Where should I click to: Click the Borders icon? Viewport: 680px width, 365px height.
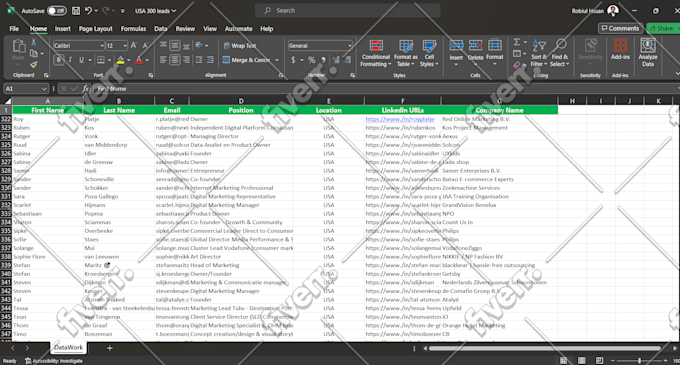point(101,60)
